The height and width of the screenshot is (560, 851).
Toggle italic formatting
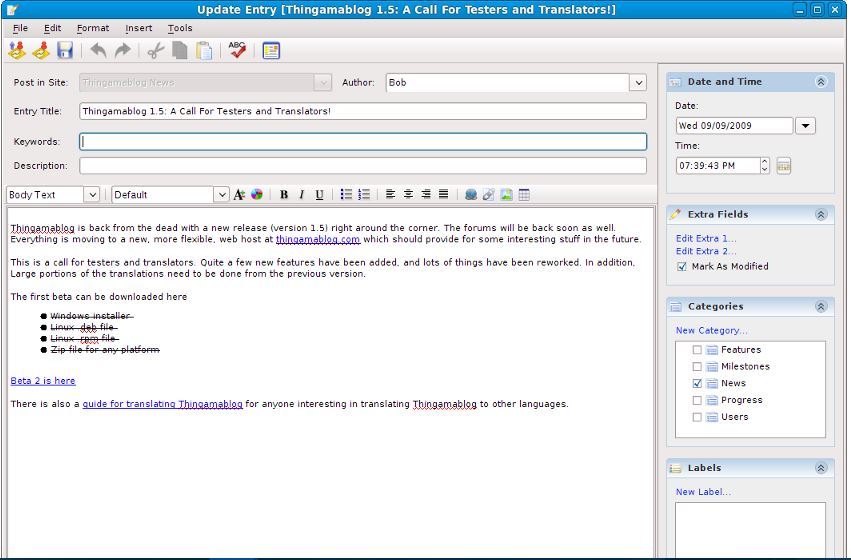click(302, 194)
